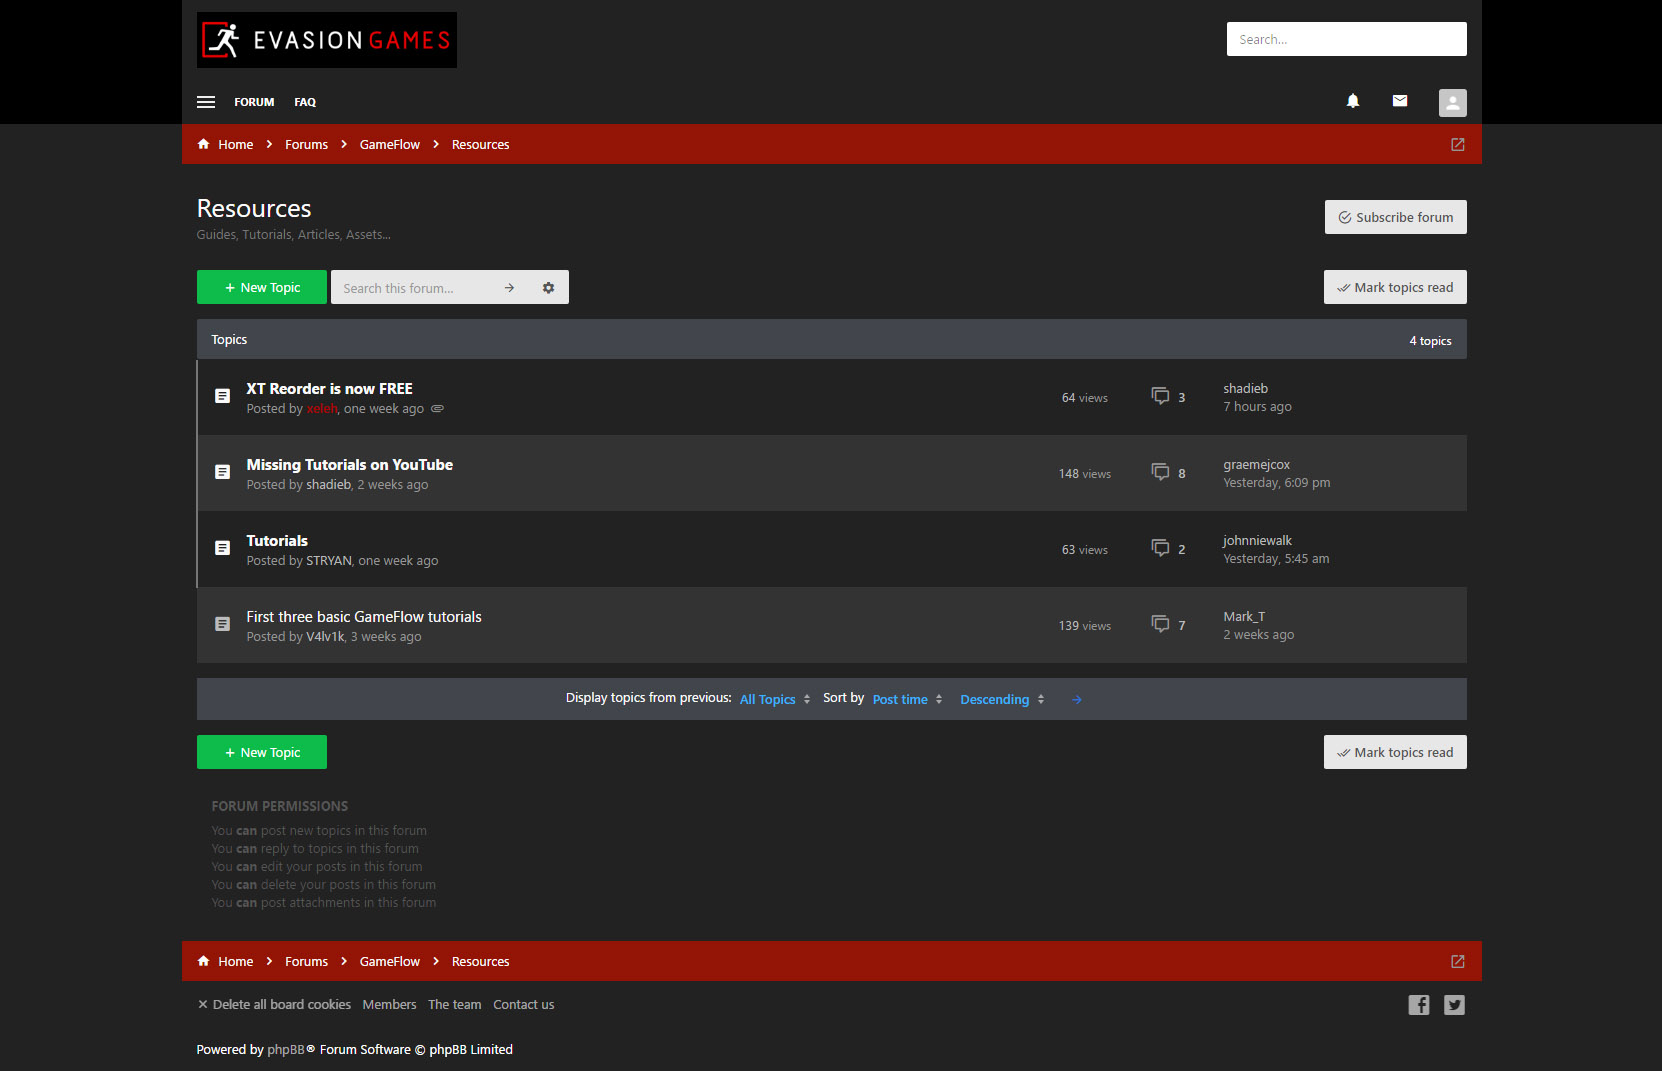Click topic icon for XT Reorder
The height and width of the screenshot is (1071, 1662).
[x=223, y=396]
